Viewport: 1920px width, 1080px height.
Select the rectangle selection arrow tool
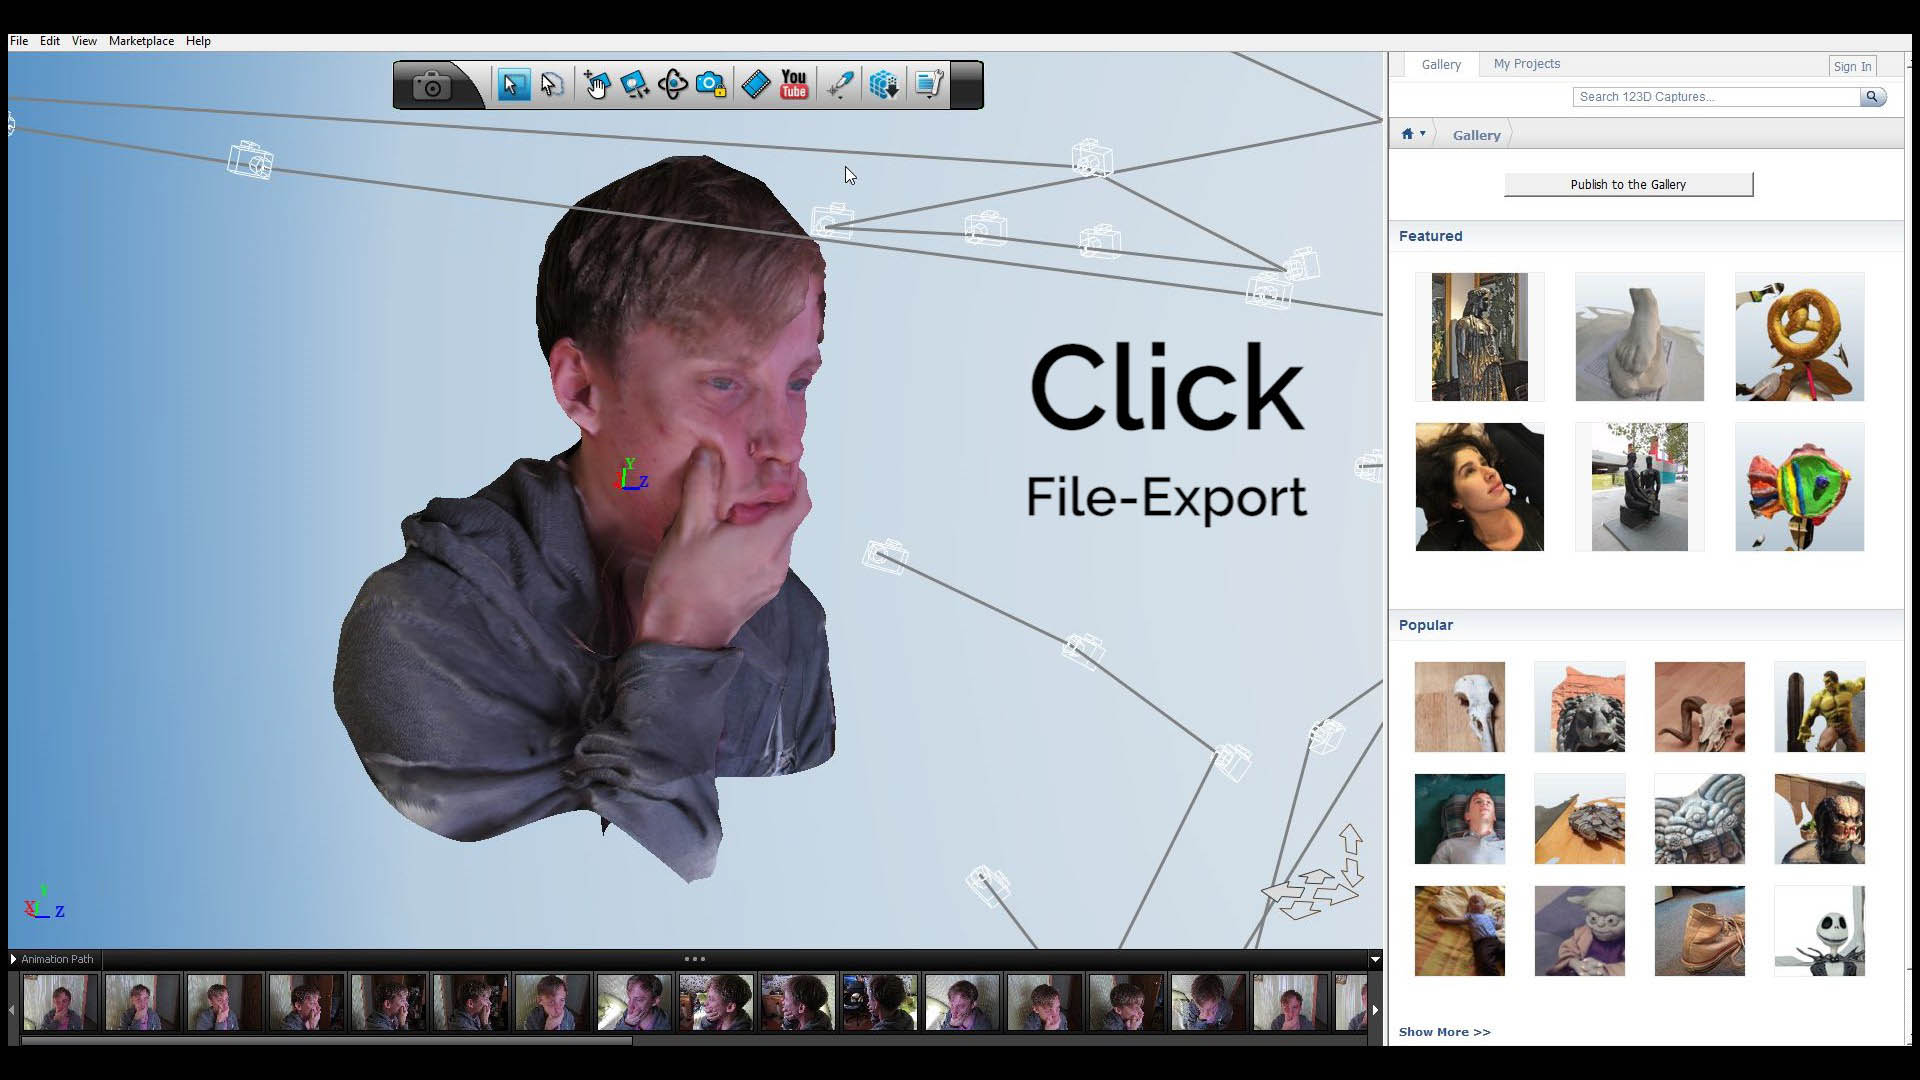(513, 85)
